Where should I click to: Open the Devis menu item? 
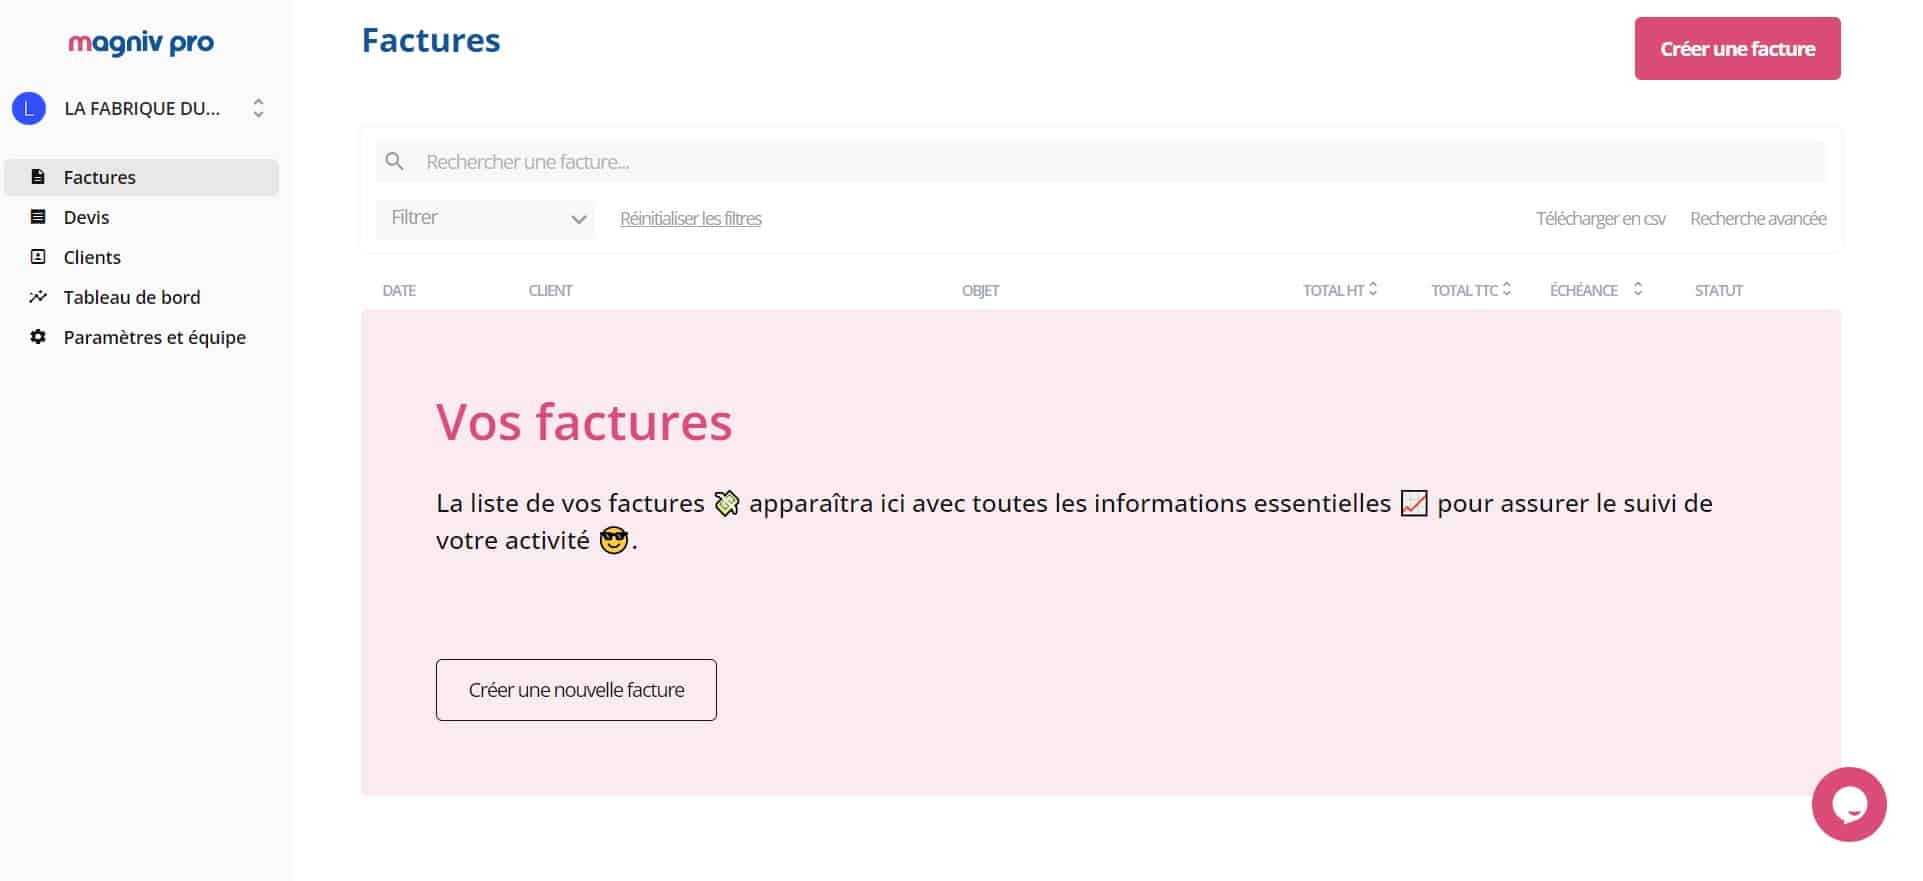(x=87, y=217)
